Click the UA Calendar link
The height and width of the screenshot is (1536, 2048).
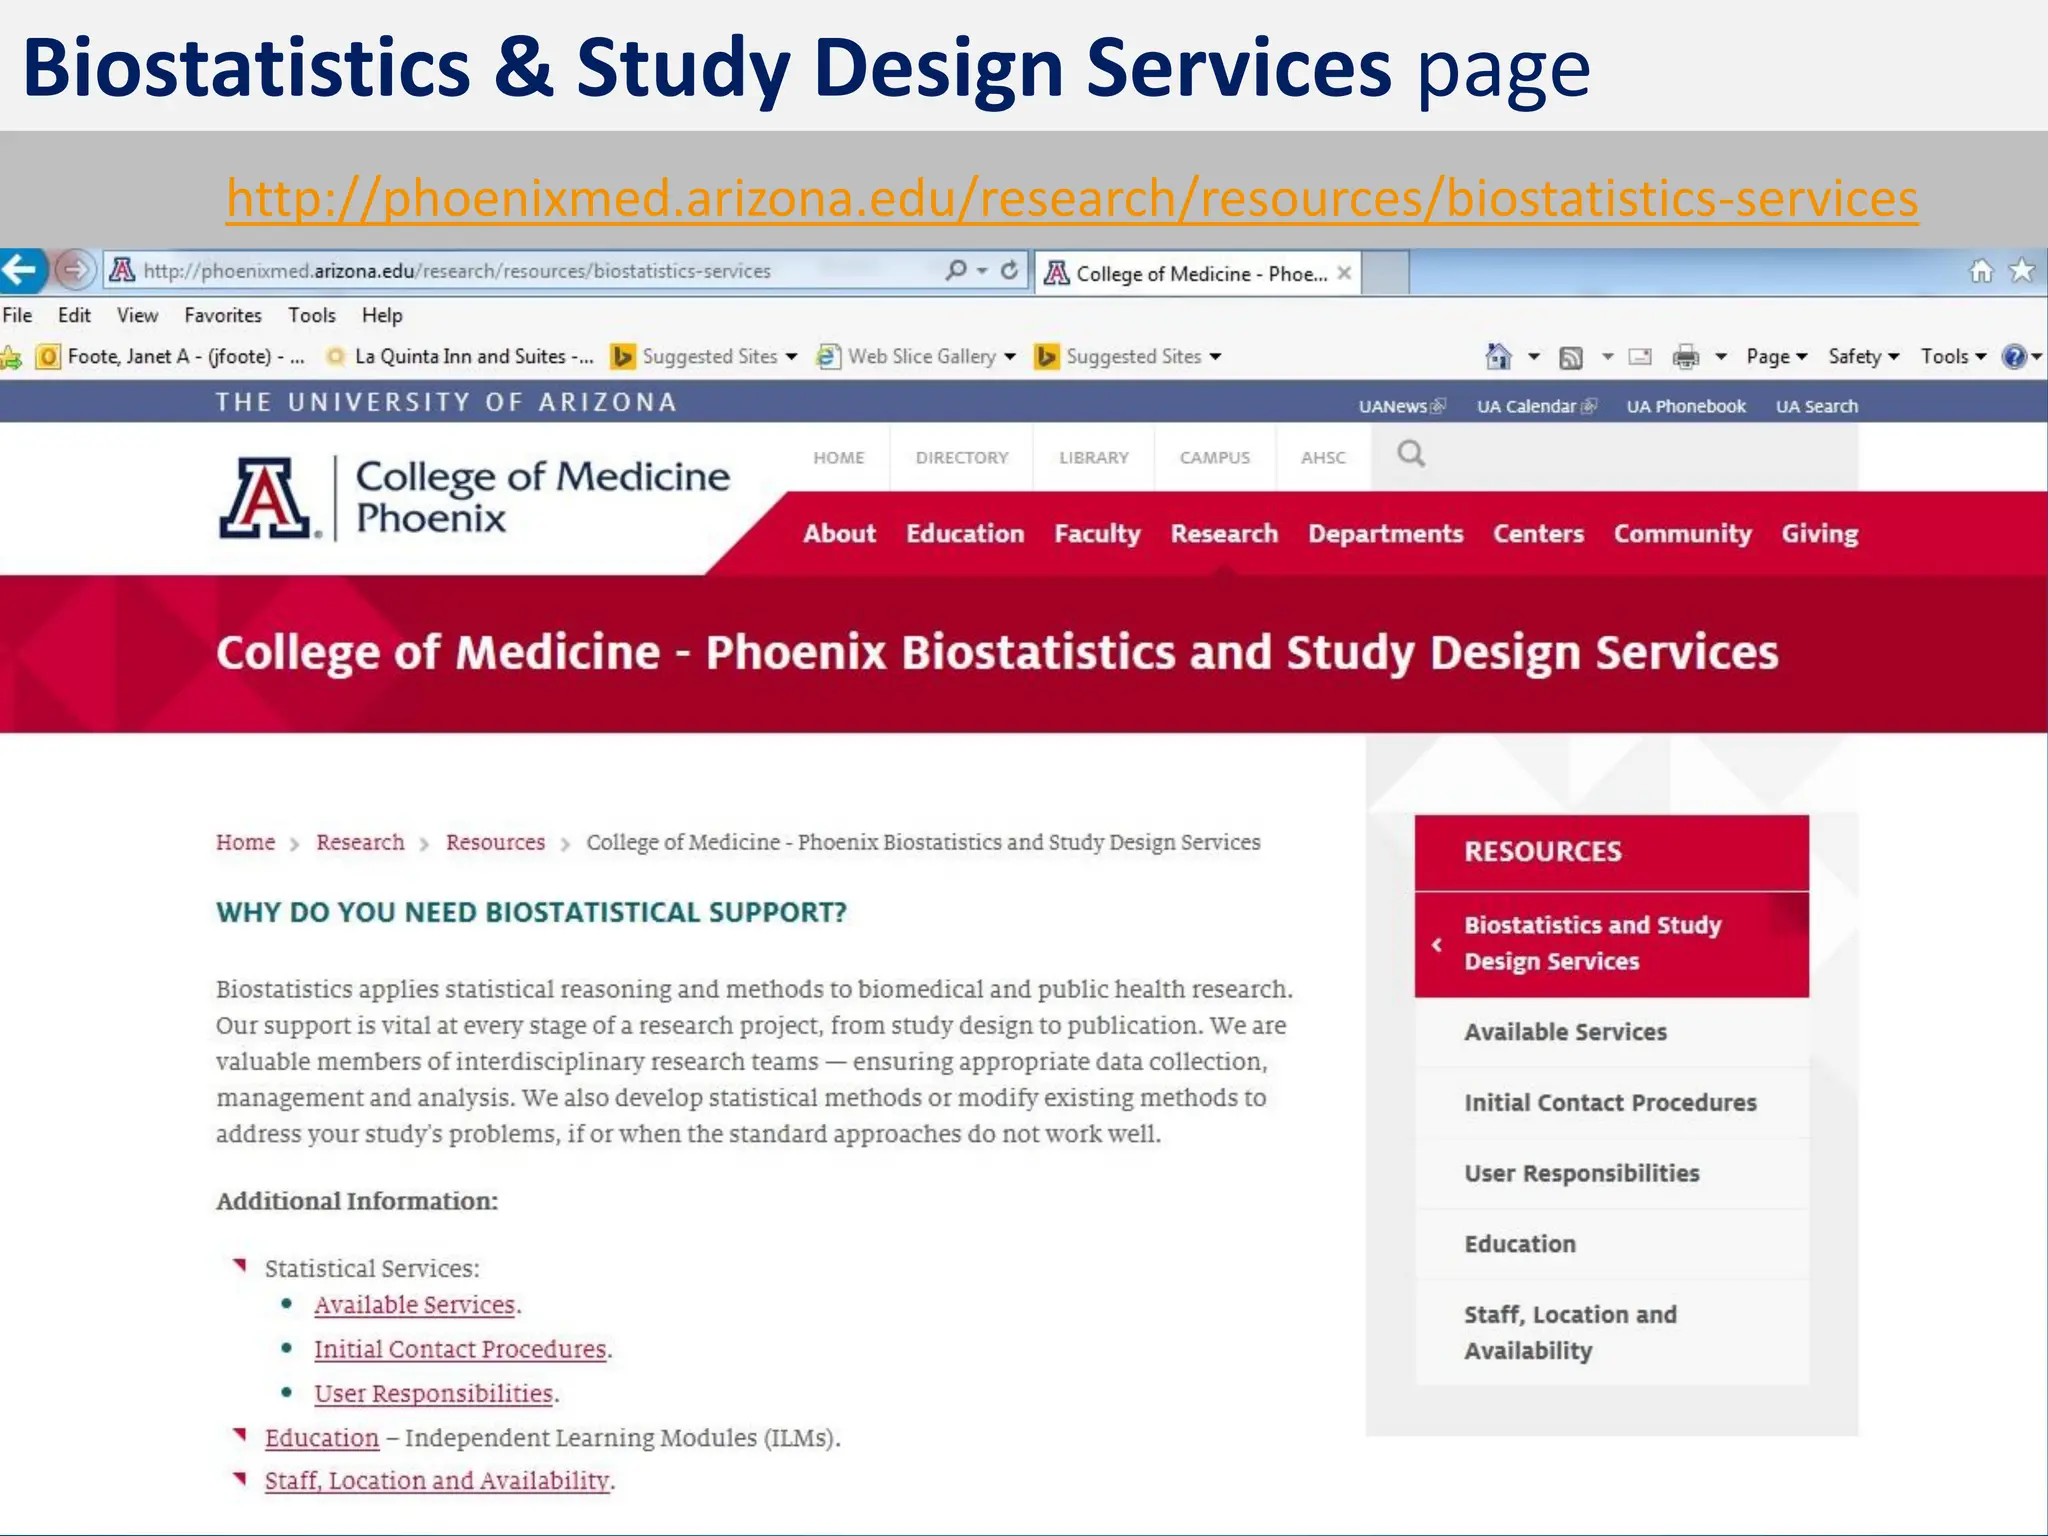pos(1537,406)
